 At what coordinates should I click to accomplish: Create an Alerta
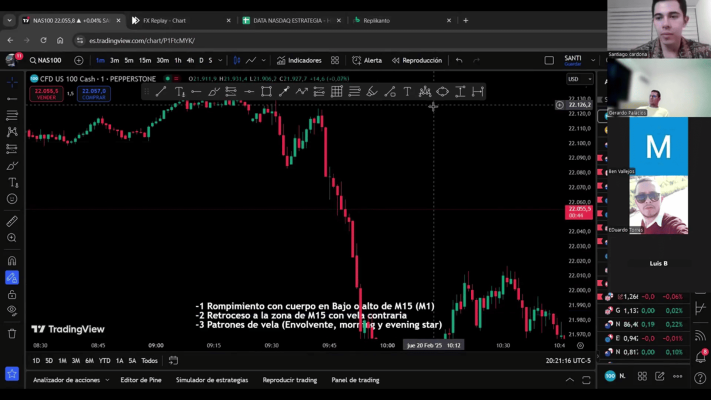367,60
